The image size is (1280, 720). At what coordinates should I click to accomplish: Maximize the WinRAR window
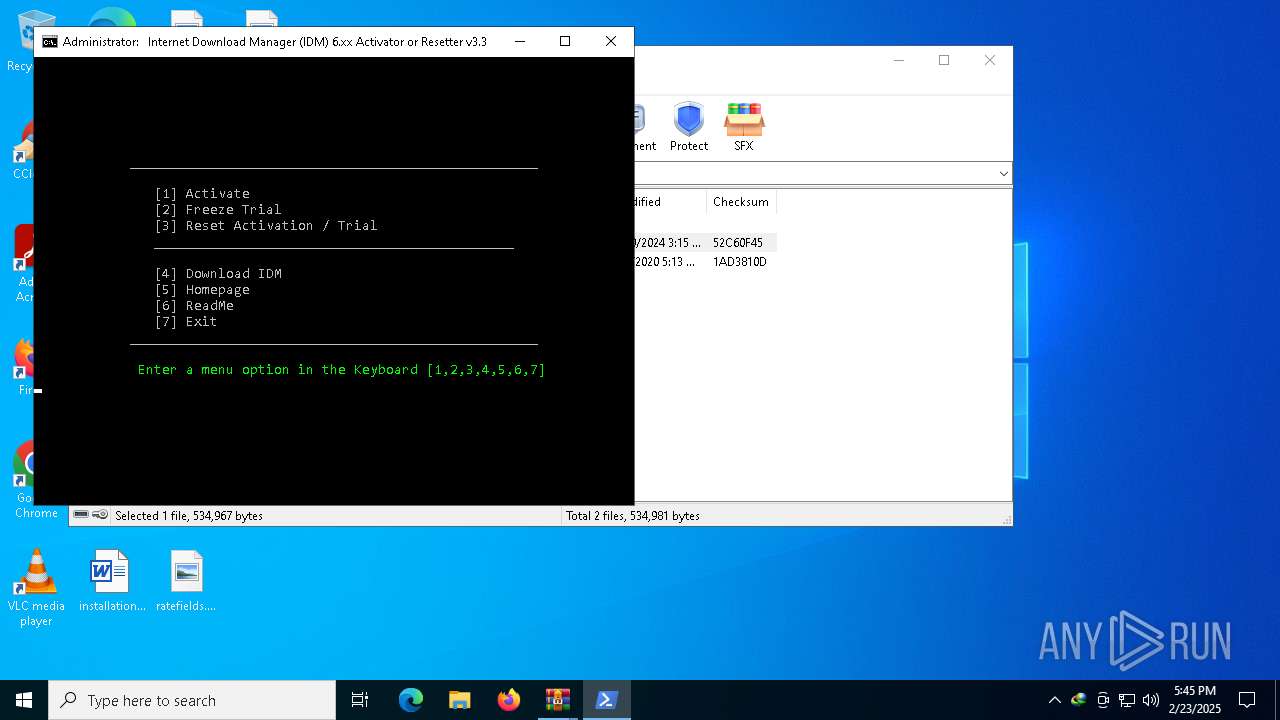point(944,60)
